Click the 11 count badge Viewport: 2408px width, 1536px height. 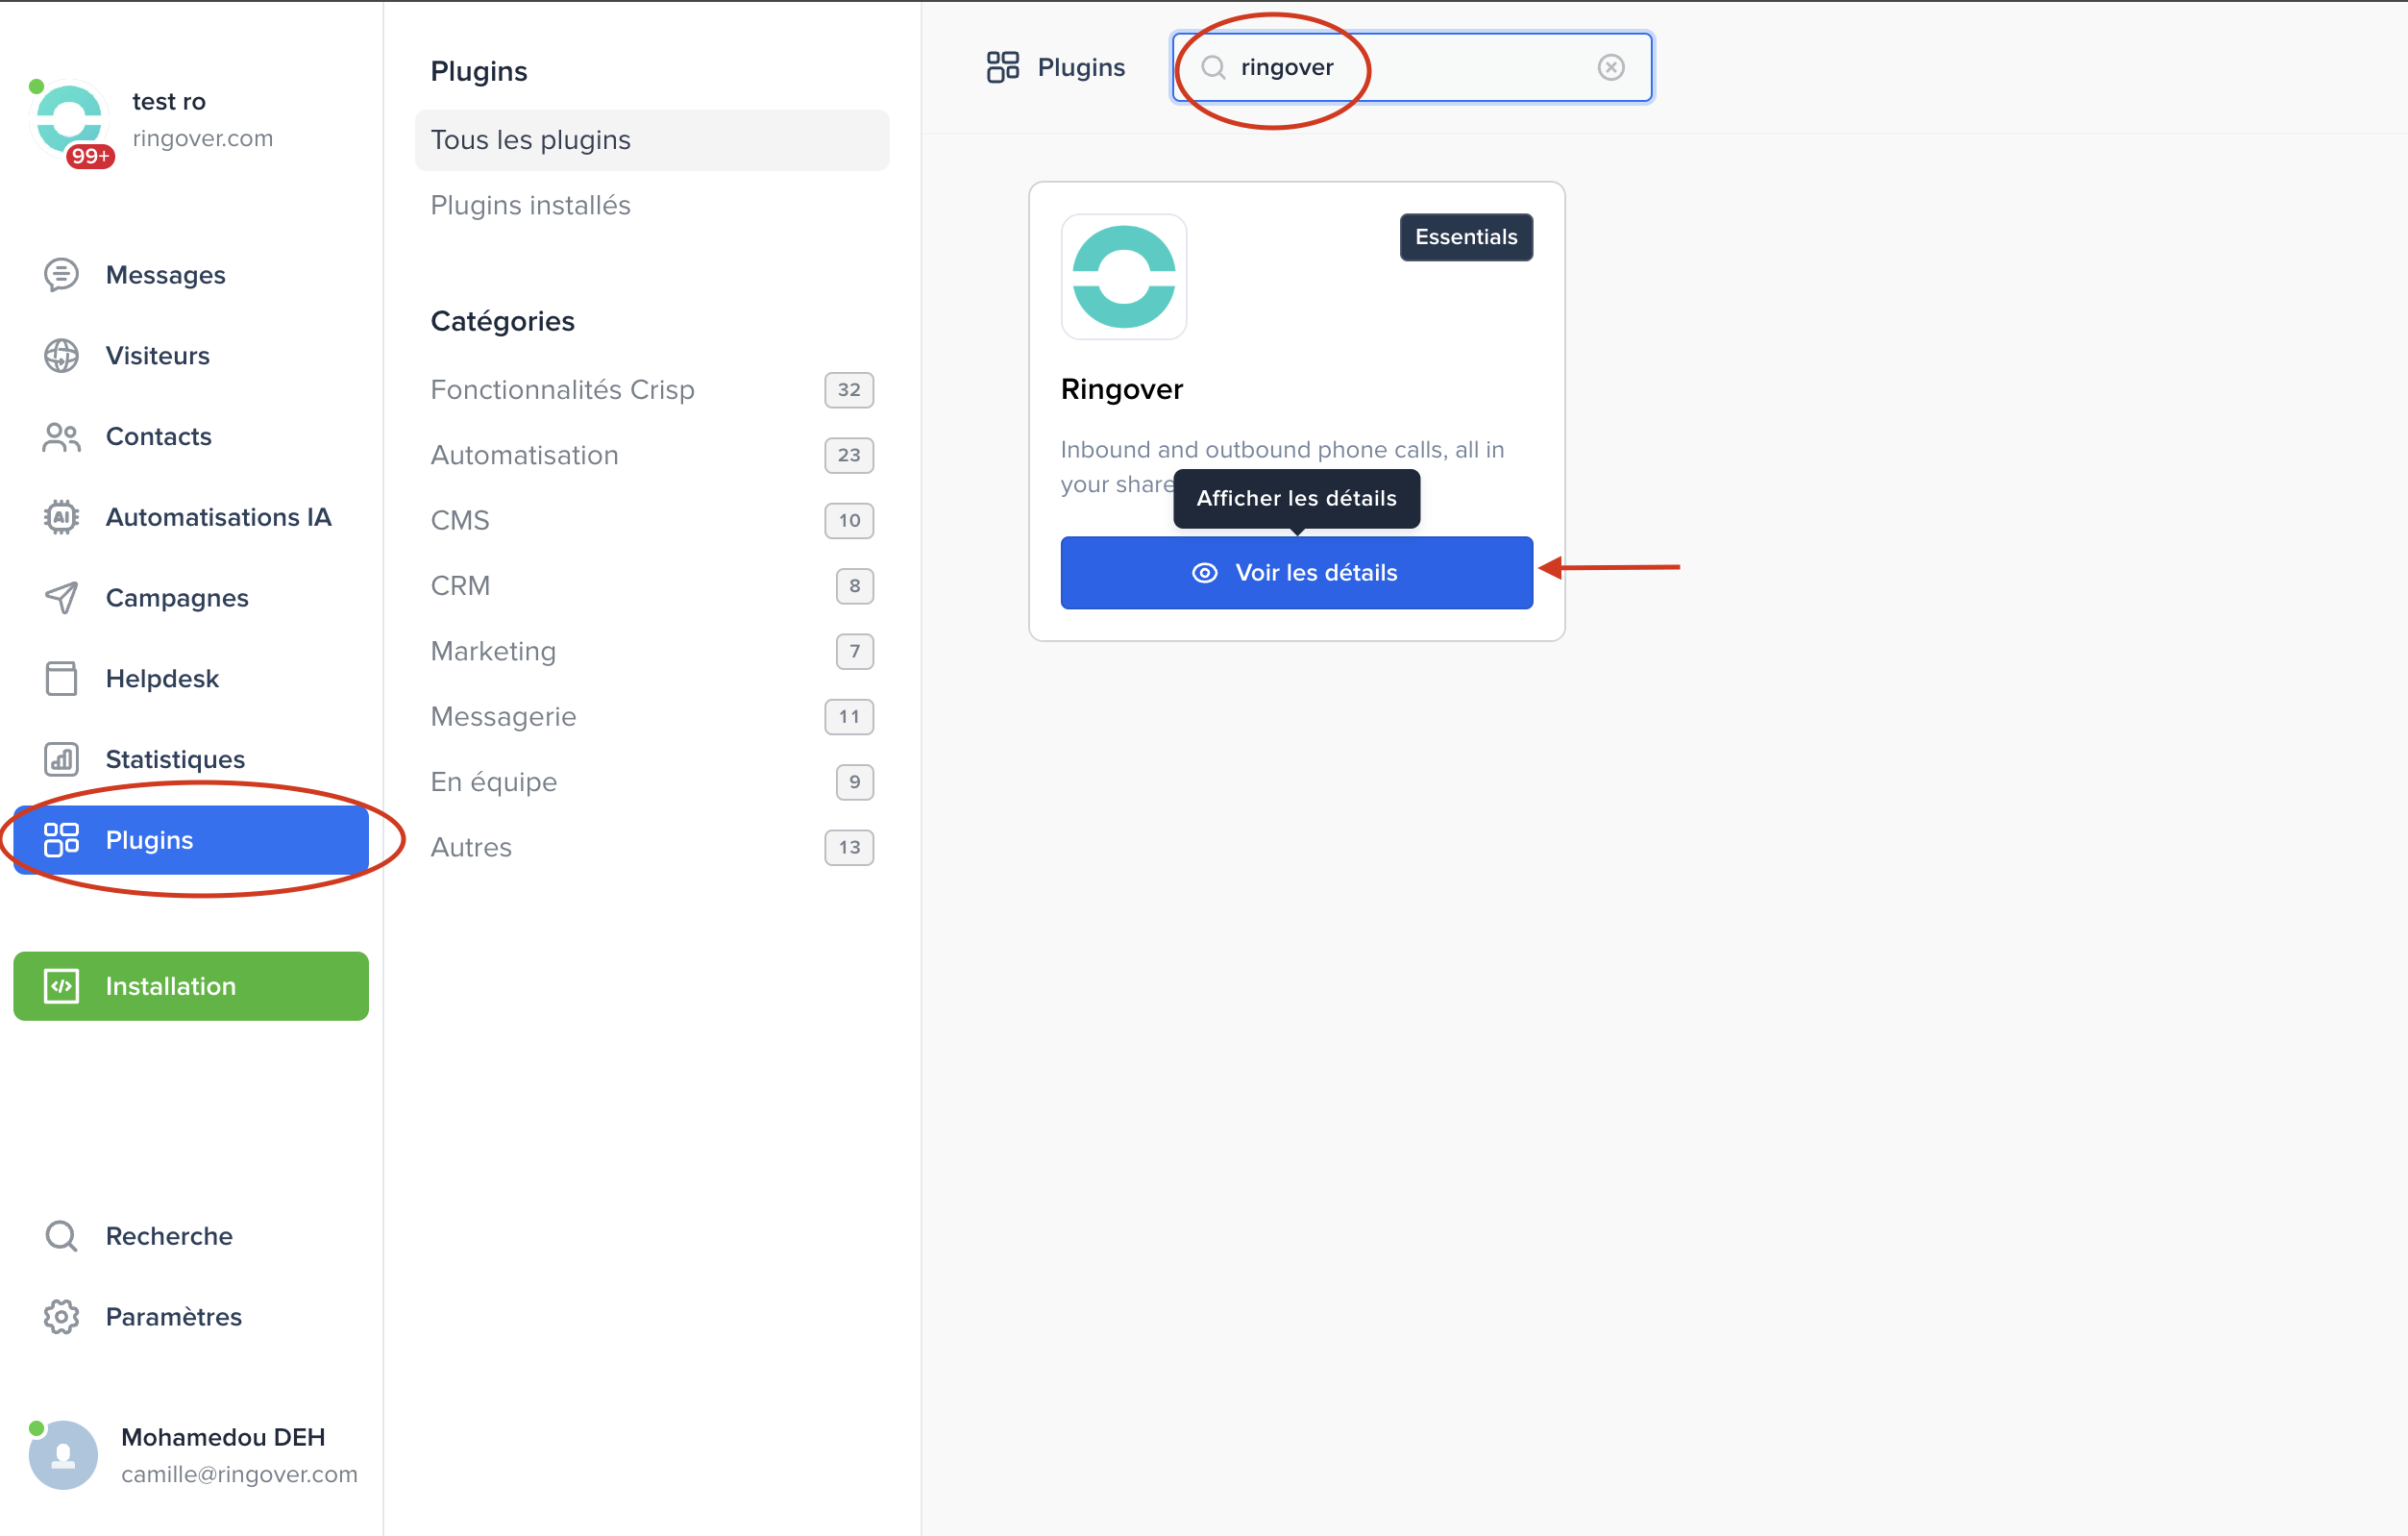point(849,717)
